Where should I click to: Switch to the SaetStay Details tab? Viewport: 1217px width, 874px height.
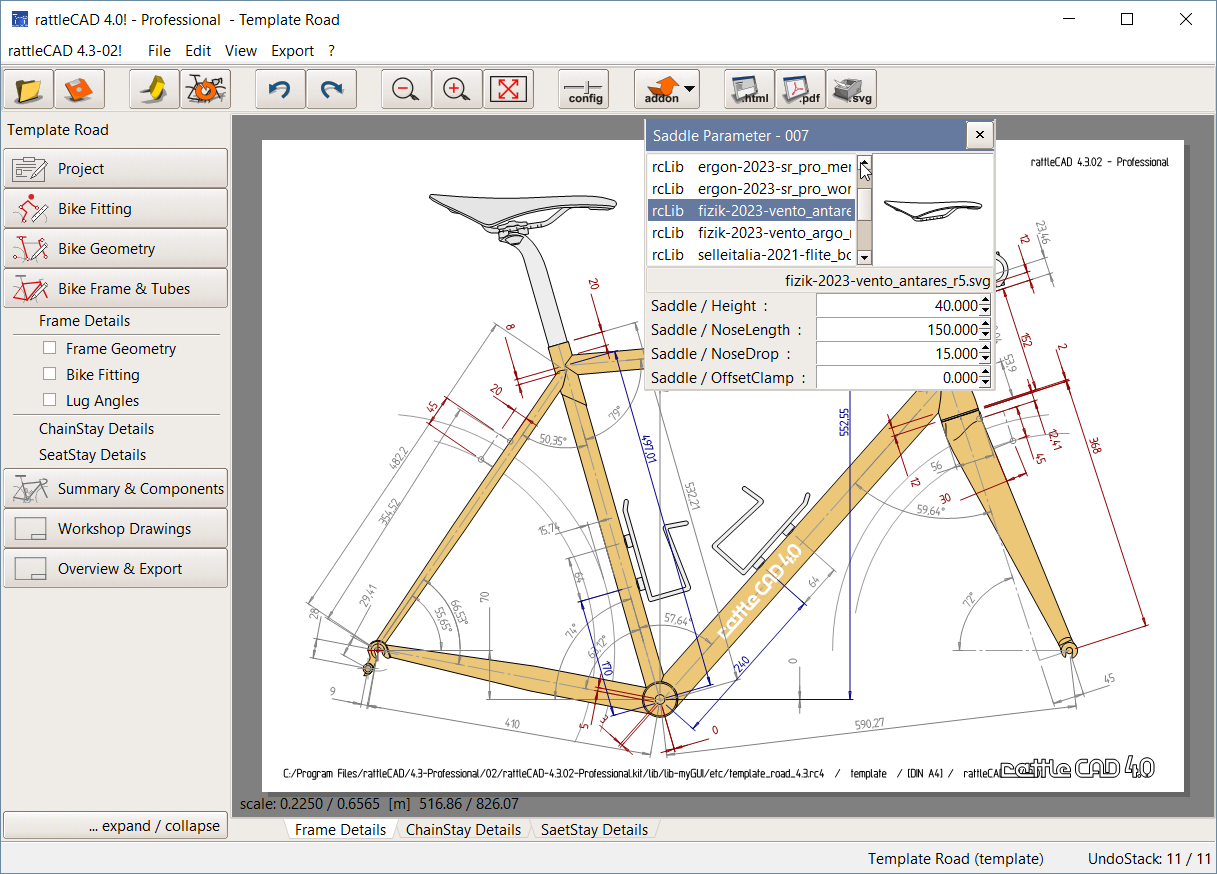coord(594,830)
